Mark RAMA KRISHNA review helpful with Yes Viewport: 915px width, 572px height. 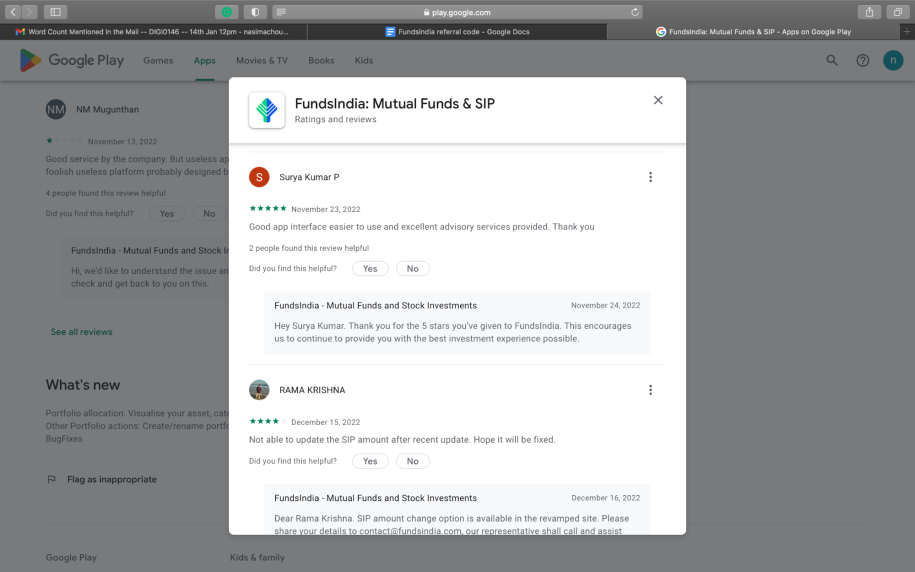[x=370, y=461]
